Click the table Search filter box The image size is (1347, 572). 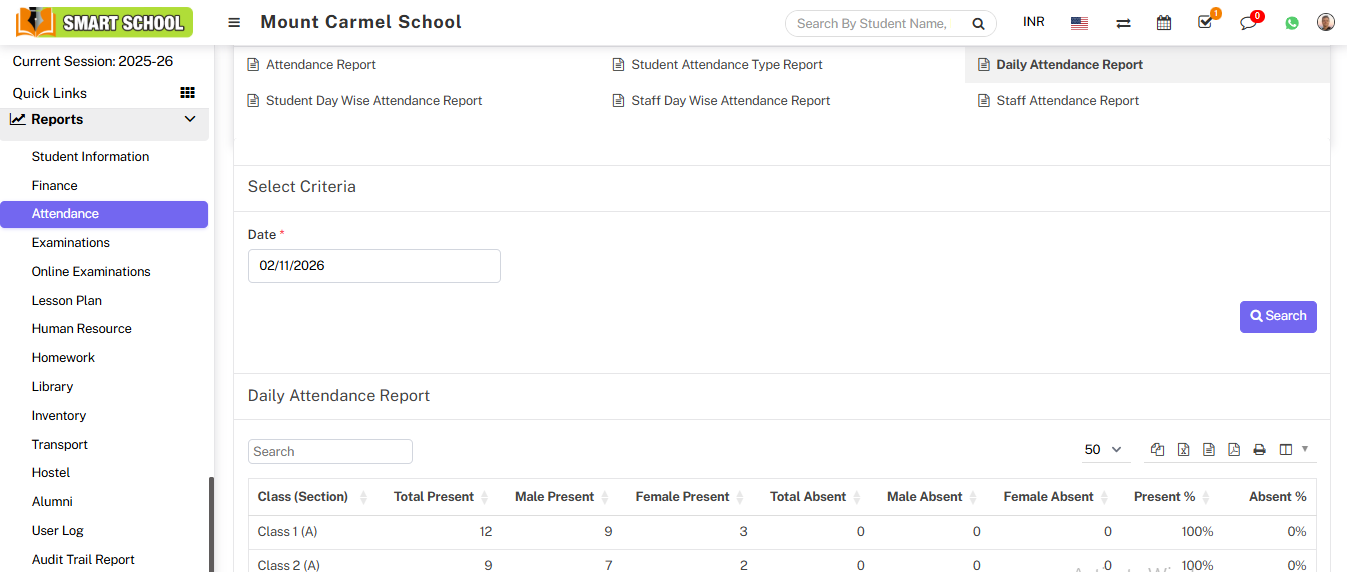click(x=330, y=451)
